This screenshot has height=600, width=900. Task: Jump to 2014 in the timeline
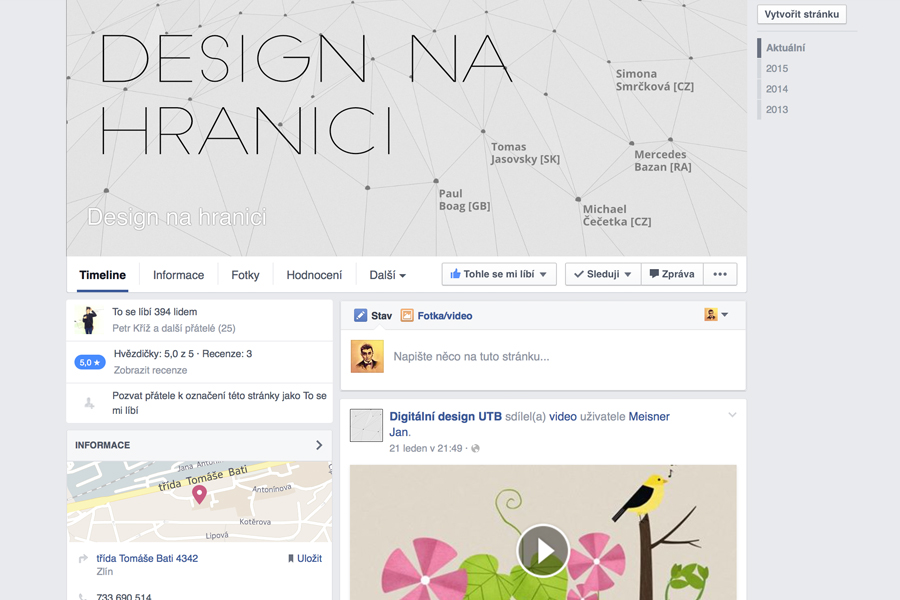pyautogui.click(x=777, y=89)
